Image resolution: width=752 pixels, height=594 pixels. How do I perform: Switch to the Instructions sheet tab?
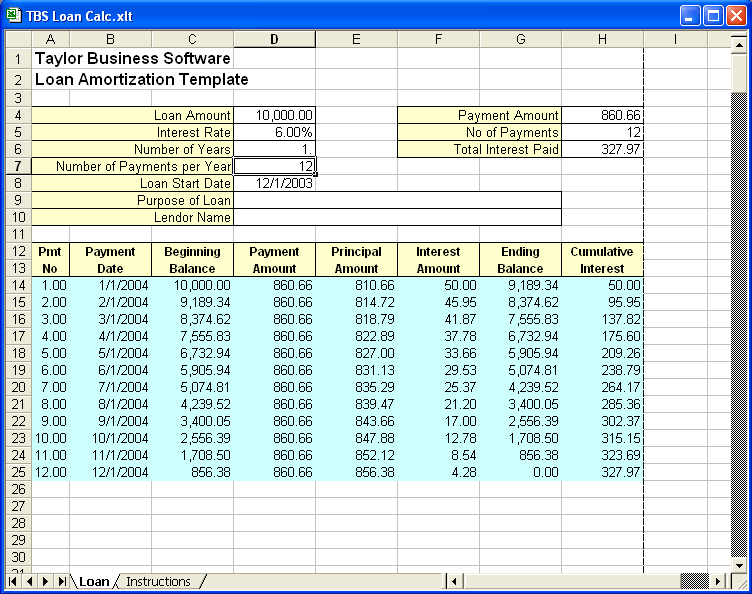click(158, 581)
